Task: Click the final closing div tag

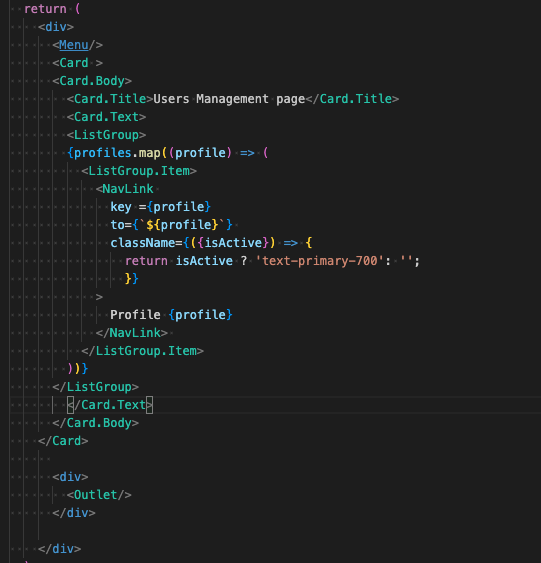Action: (x=60, y=549)
